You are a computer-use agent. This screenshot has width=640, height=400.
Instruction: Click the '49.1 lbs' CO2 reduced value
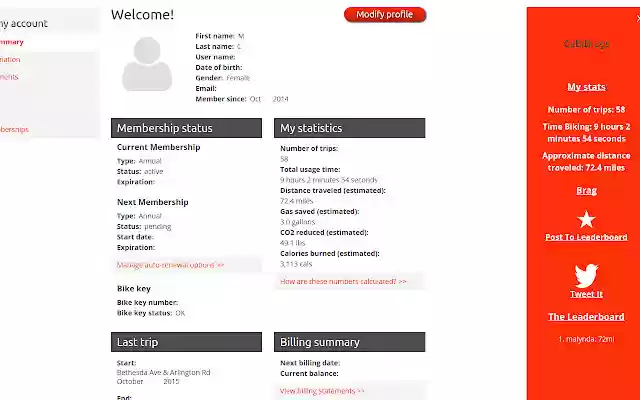(x=292, y=243)
